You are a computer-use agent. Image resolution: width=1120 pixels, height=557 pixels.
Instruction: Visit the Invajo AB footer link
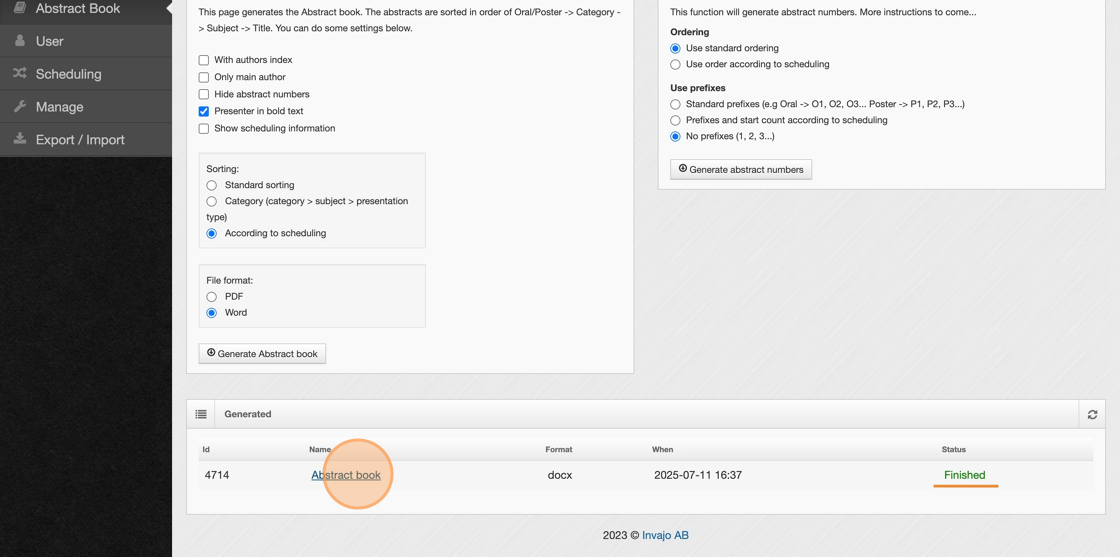tap(665, 535)
